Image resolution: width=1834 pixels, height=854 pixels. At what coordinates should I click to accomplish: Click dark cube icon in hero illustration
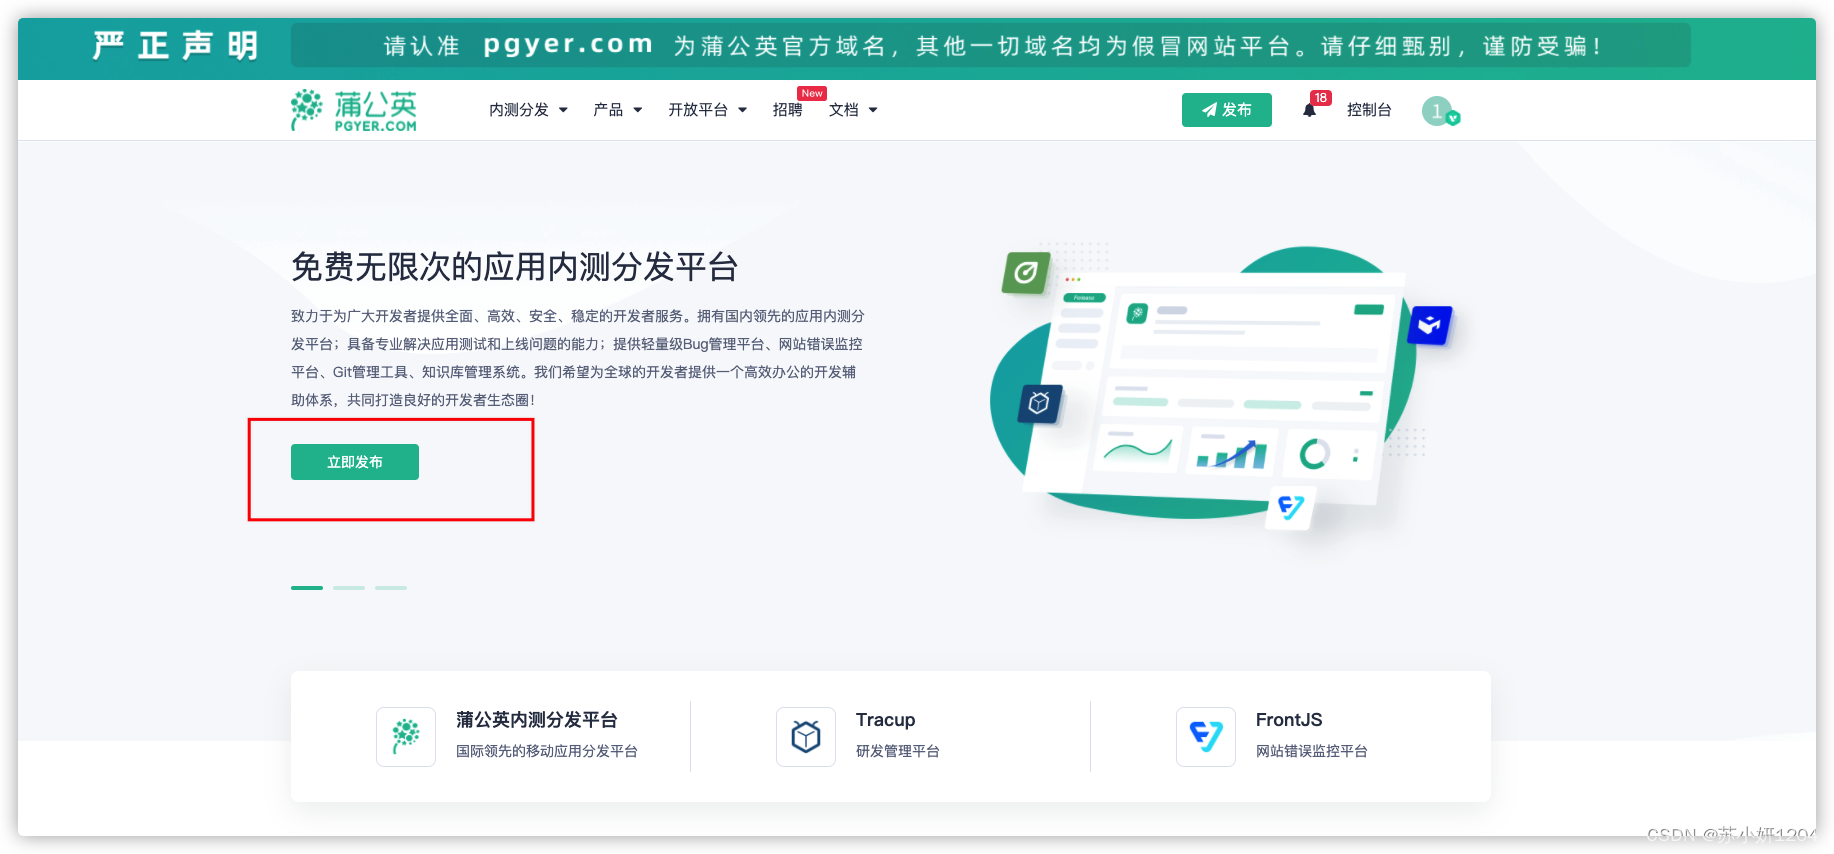(x=1039, y=403)
